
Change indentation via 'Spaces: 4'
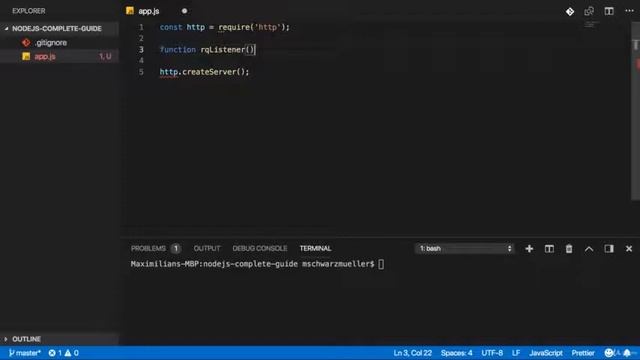pyautogui.click(x=456, y=353)
